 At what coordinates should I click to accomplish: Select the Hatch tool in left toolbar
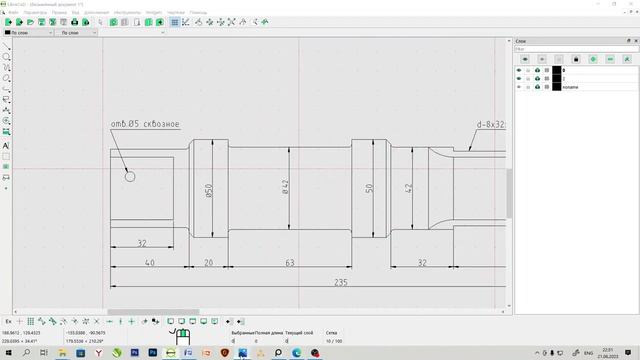[x=6, y=156]
